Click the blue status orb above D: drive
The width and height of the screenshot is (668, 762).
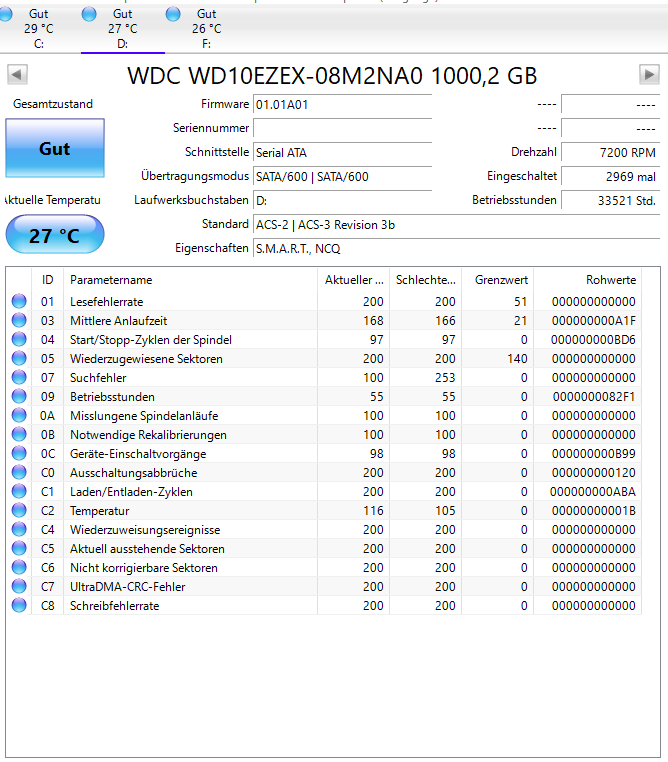pyautogui.click(x=89, y=14)
